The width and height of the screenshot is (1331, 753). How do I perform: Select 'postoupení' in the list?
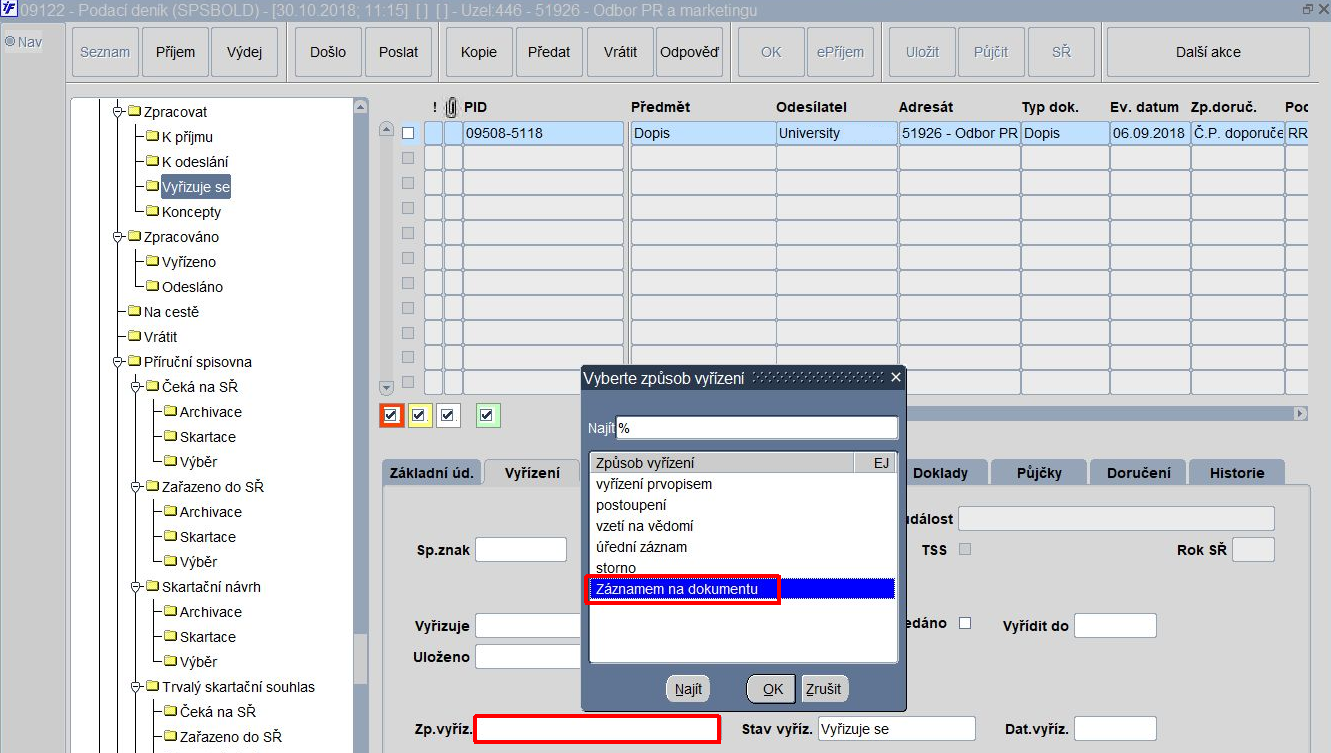click(741, 505)
